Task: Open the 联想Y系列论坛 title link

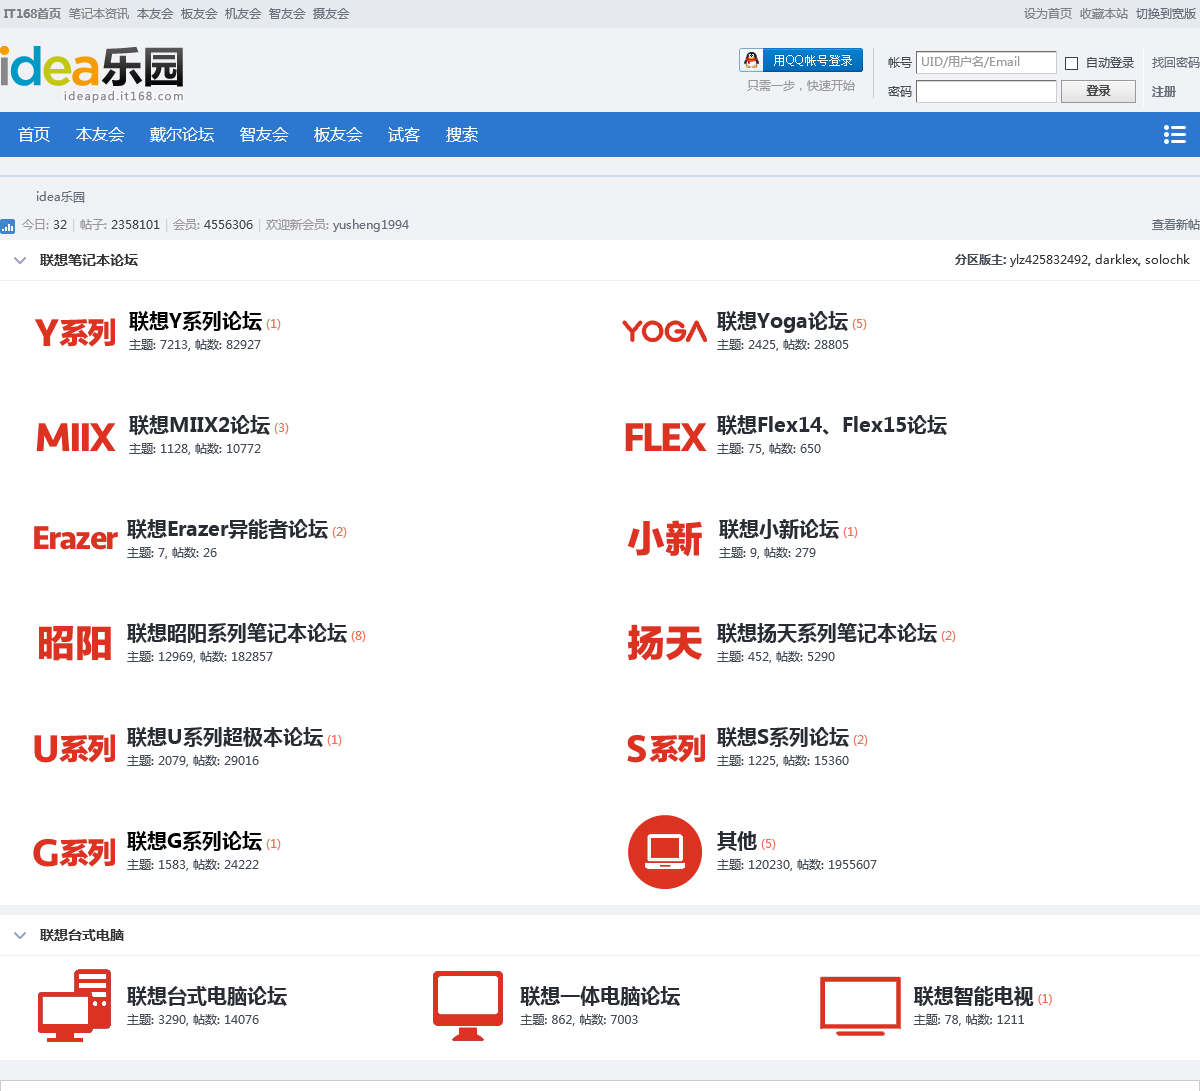Action: 195,321
